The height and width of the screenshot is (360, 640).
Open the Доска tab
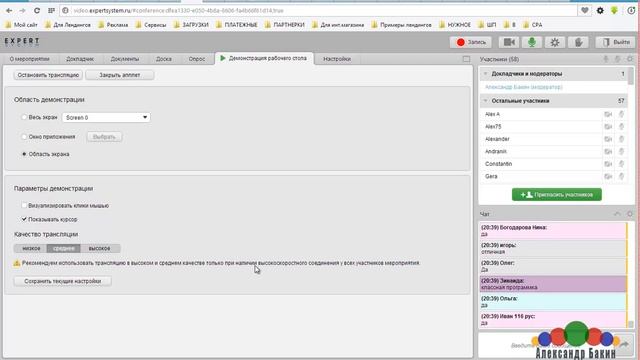164,59
